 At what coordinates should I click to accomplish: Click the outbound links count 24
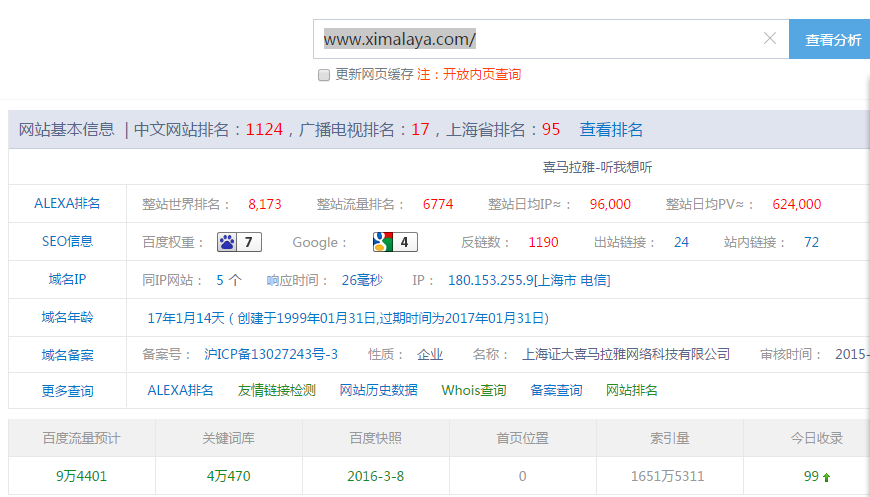point(681,242)
